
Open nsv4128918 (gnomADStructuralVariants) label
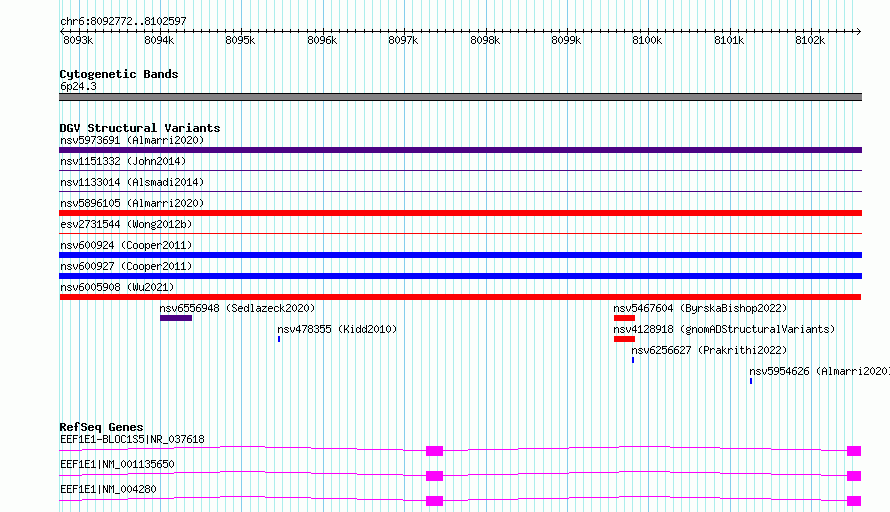click(724, 329)
